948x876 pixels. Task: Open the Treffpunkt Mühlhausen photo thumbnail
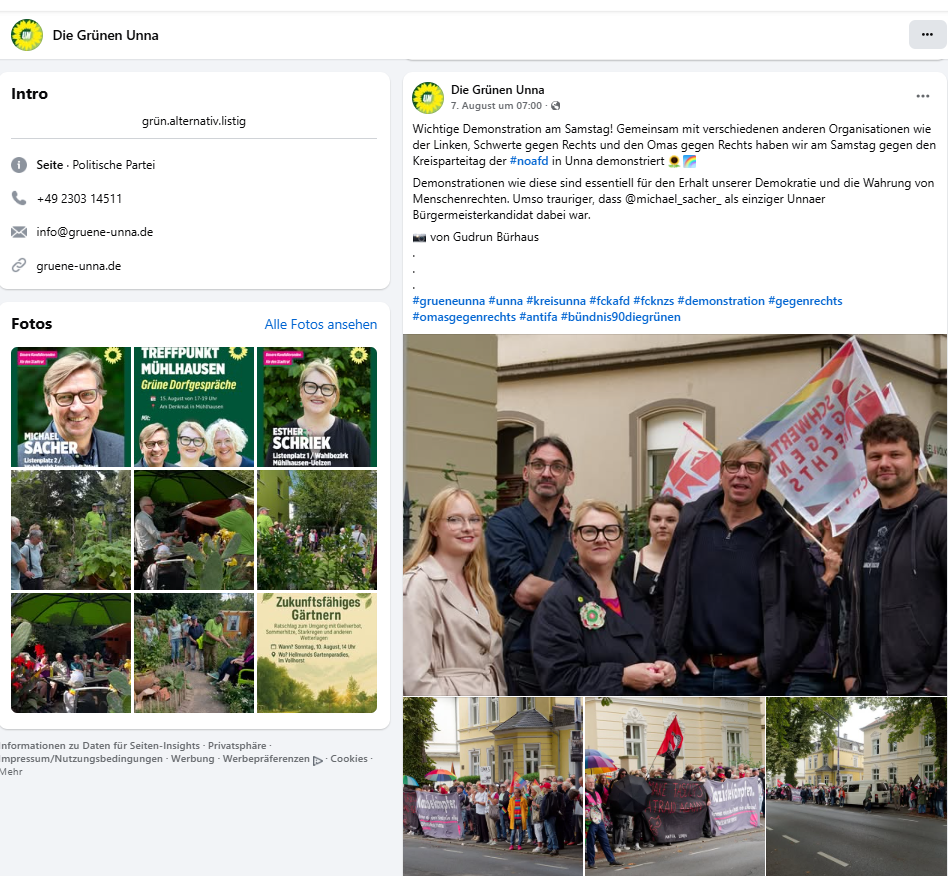194,407
